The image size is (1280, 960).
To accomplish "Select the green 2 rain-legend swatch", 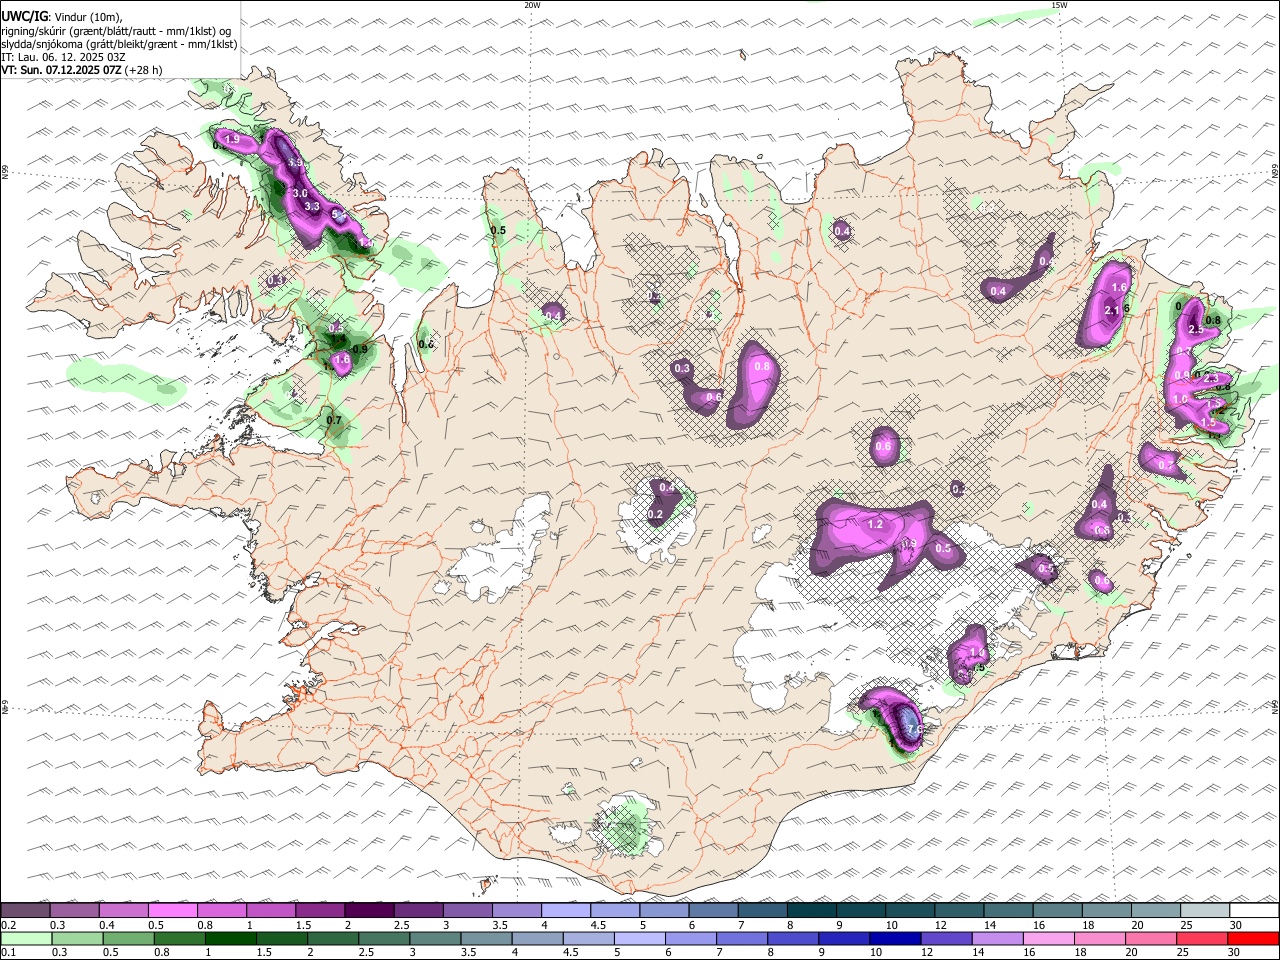I will click(x=333, y=938).
